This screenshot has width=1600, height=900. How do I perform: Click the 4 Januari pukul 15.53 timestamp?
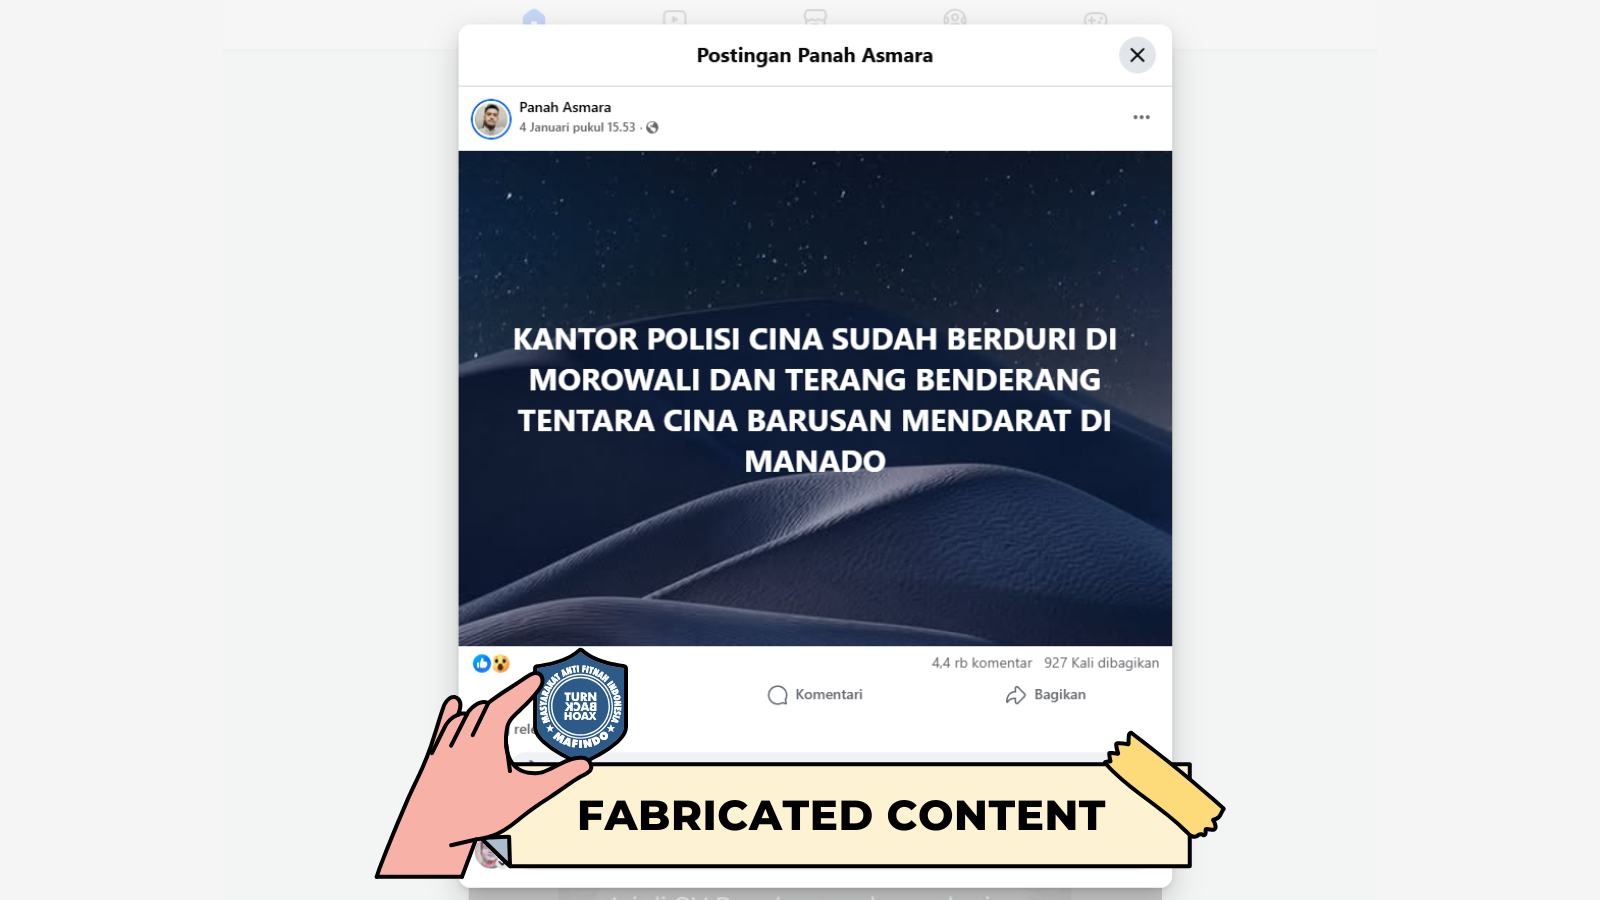[577, 127]
